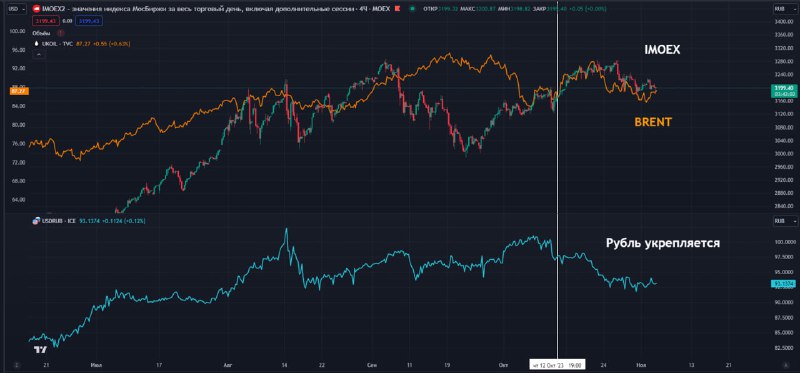Click the 100.00 value on left price scale
Image resolution: width=800 pixels, height=373 pixels.
coord(18,31)
